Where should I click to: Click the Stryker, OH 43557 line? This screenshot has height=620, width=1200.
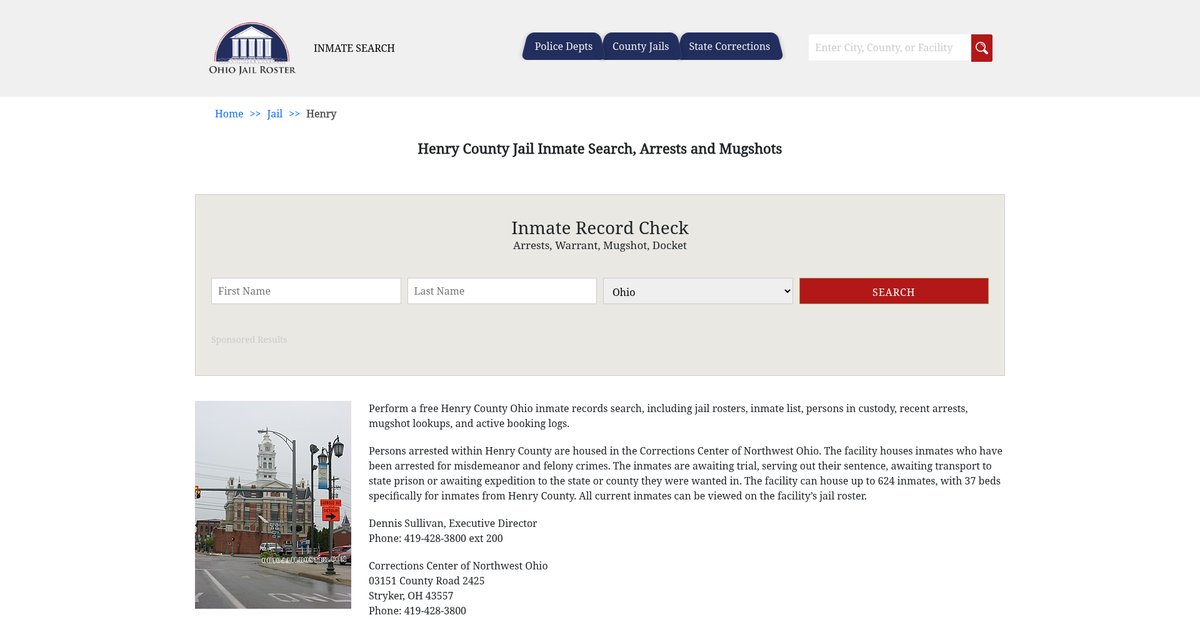[411, 596]
